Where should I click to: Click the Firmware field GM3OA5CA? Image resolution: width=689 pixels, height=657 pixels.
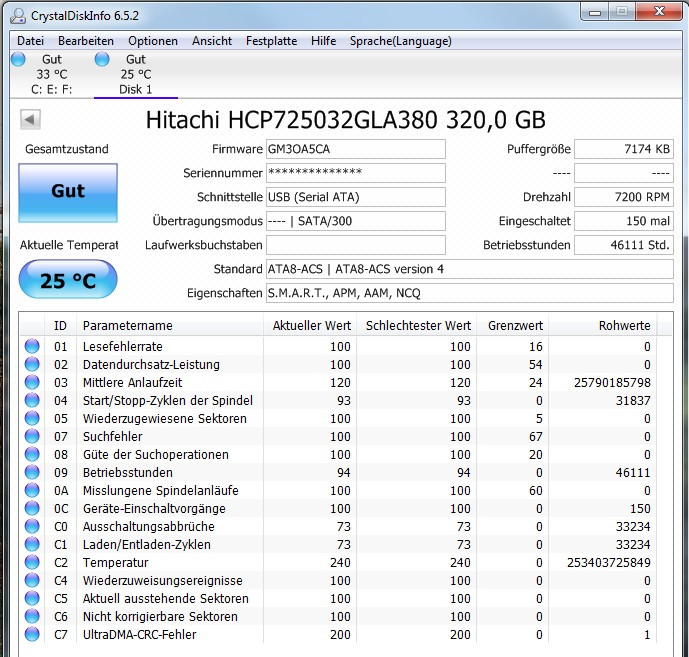[x=356, y=149]
